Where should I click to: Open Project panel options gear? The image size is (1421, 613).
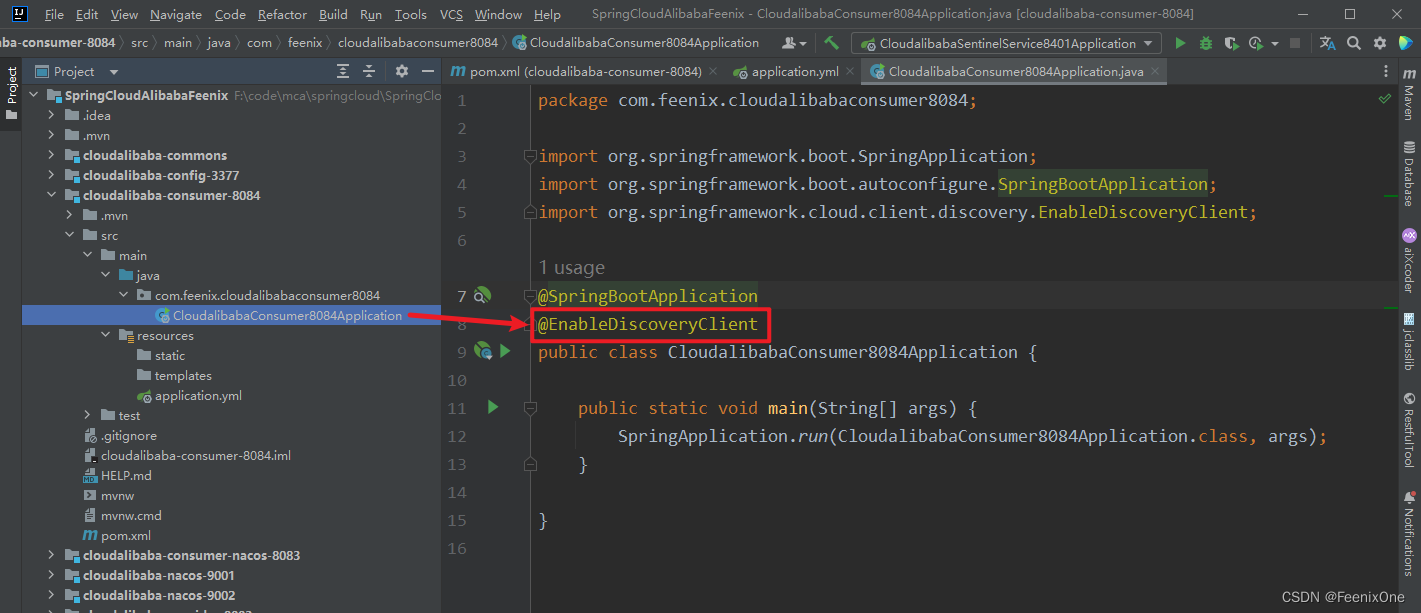click(x=402, y=71)
